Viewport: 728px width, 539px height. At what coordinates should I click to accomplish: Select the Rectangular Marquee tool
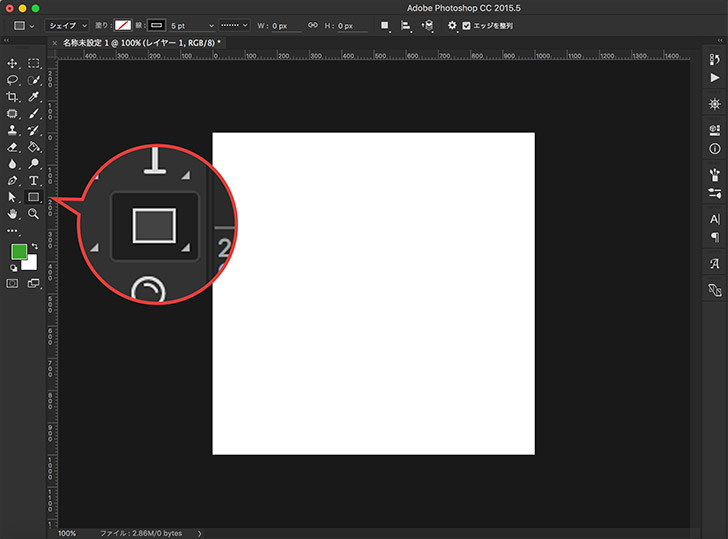click(x=33, y=63)
